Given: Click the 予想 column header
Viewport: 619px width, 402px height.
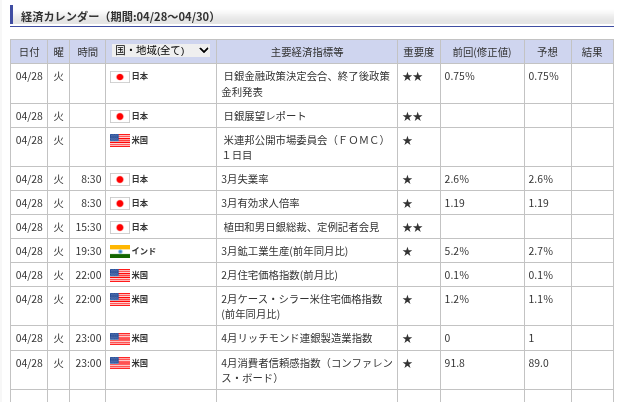Looking at the screenshot, I should pyautogui.click(x=547, y=51).
